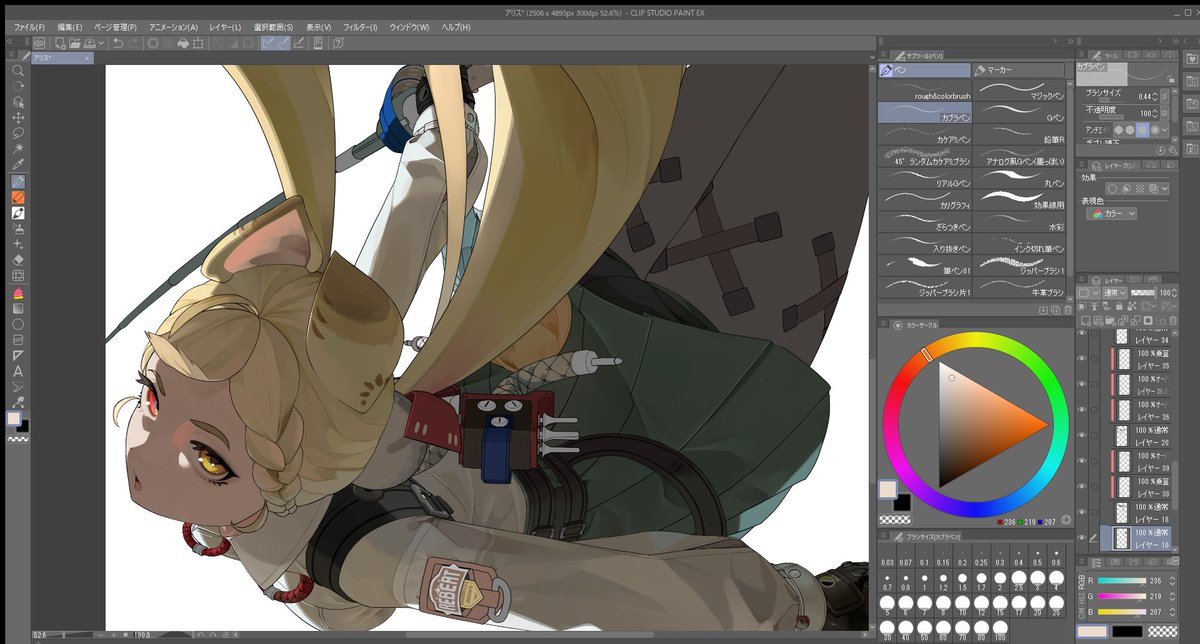Expand the layer effect options arrow
This screenshot has height=644, width=1200.
pyautogui.click(x=1165, y=189)
